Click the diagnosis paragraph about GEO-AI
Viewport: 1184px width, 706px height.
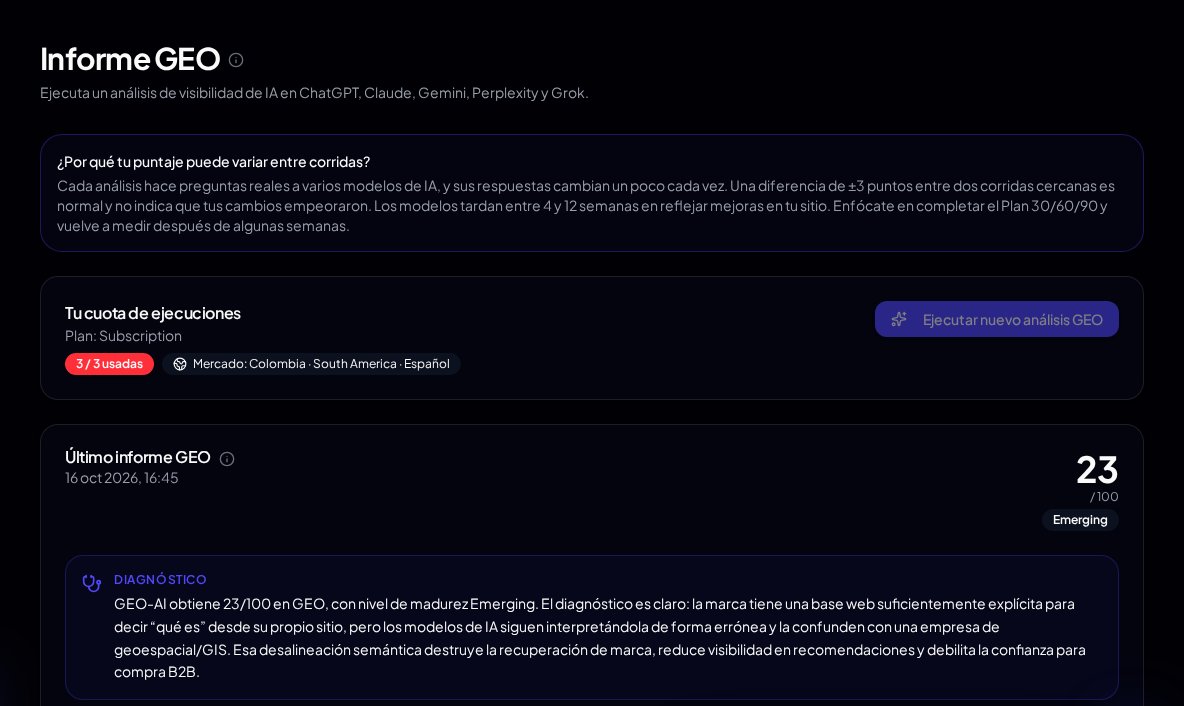click(600, 638)
